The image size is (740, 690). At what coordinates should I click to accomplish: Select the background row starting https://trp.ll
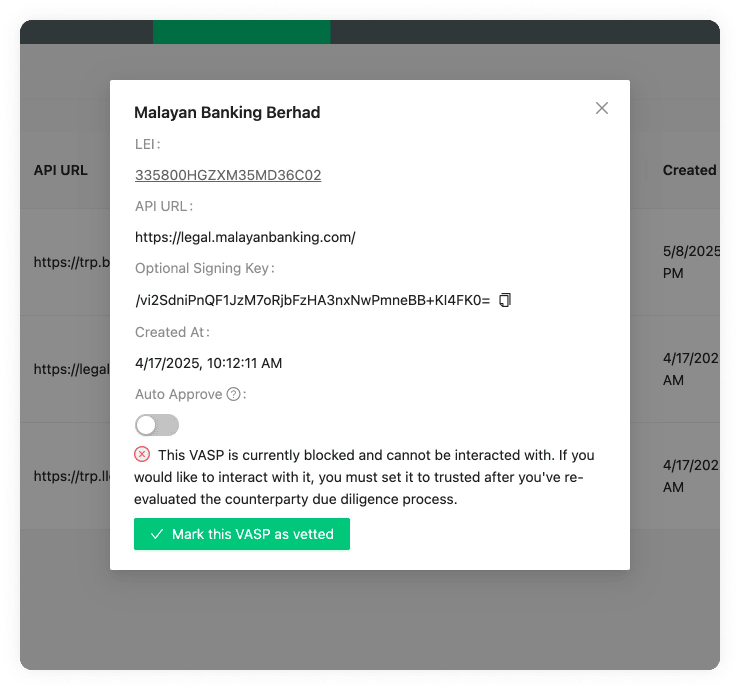68,476
